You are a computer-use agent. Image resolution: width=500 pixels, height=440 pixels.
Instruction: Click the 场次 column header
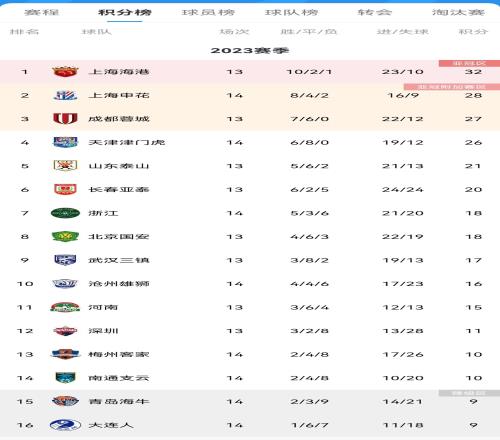234,32
